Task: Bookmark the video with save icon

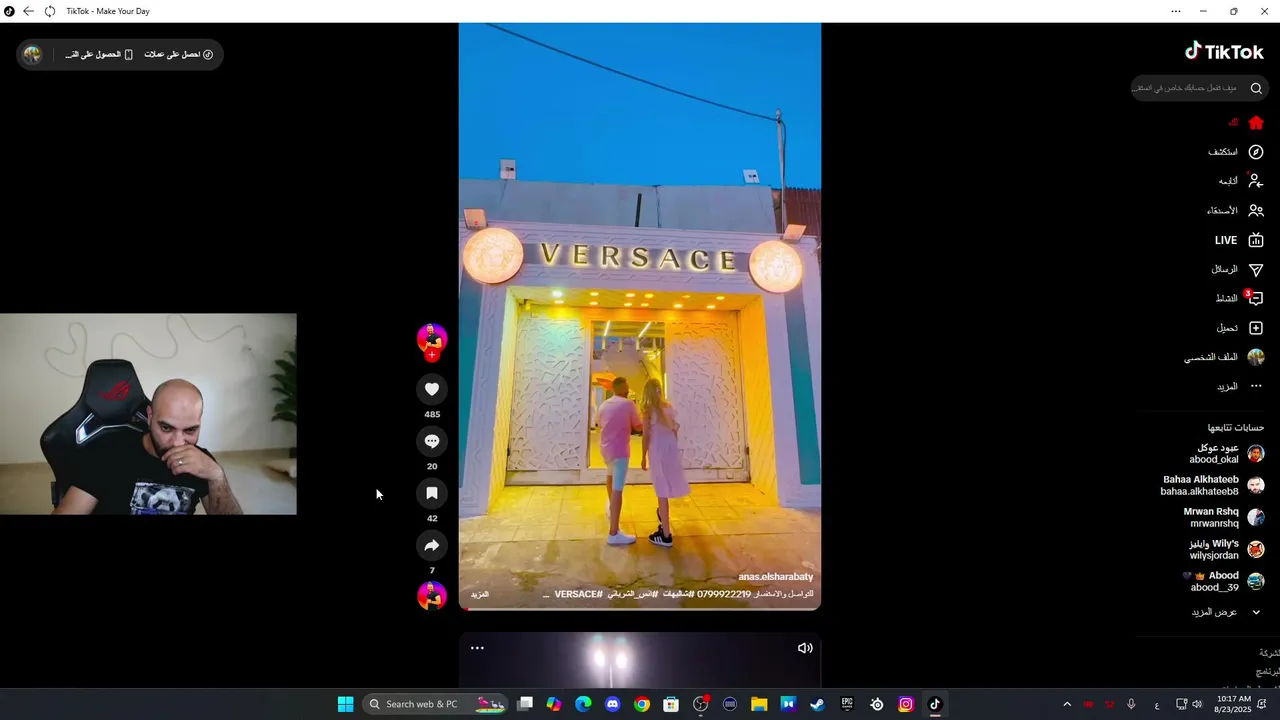Action: (432, 493)
